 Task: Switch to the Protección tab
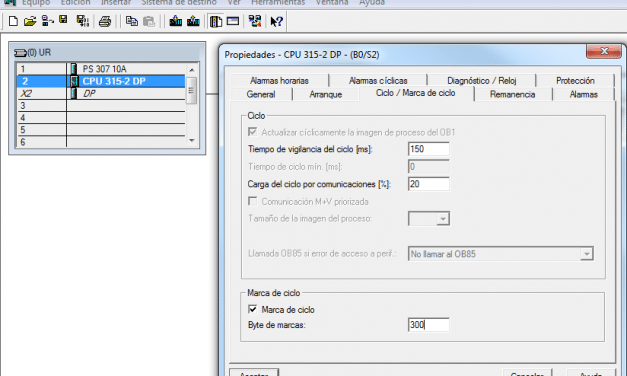point(575,80)
